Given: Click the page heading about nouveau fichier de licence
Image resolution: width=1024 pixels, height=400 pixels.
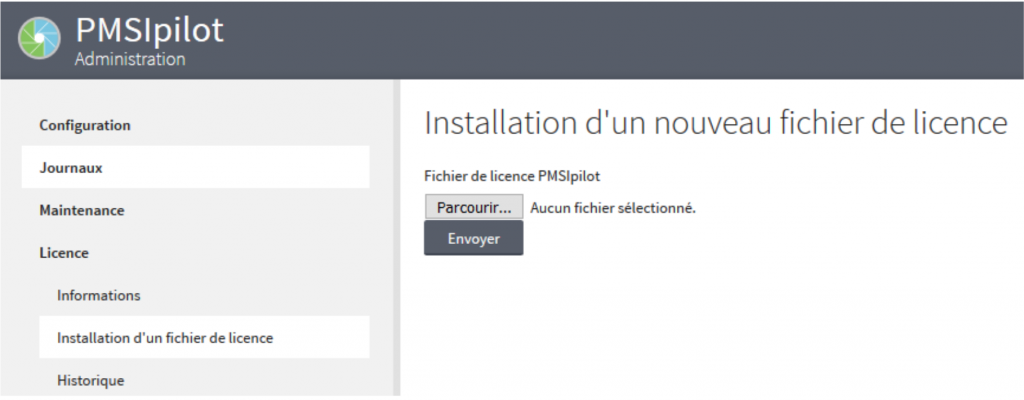Looking at the screenshot, I should (x=715, y=123).
